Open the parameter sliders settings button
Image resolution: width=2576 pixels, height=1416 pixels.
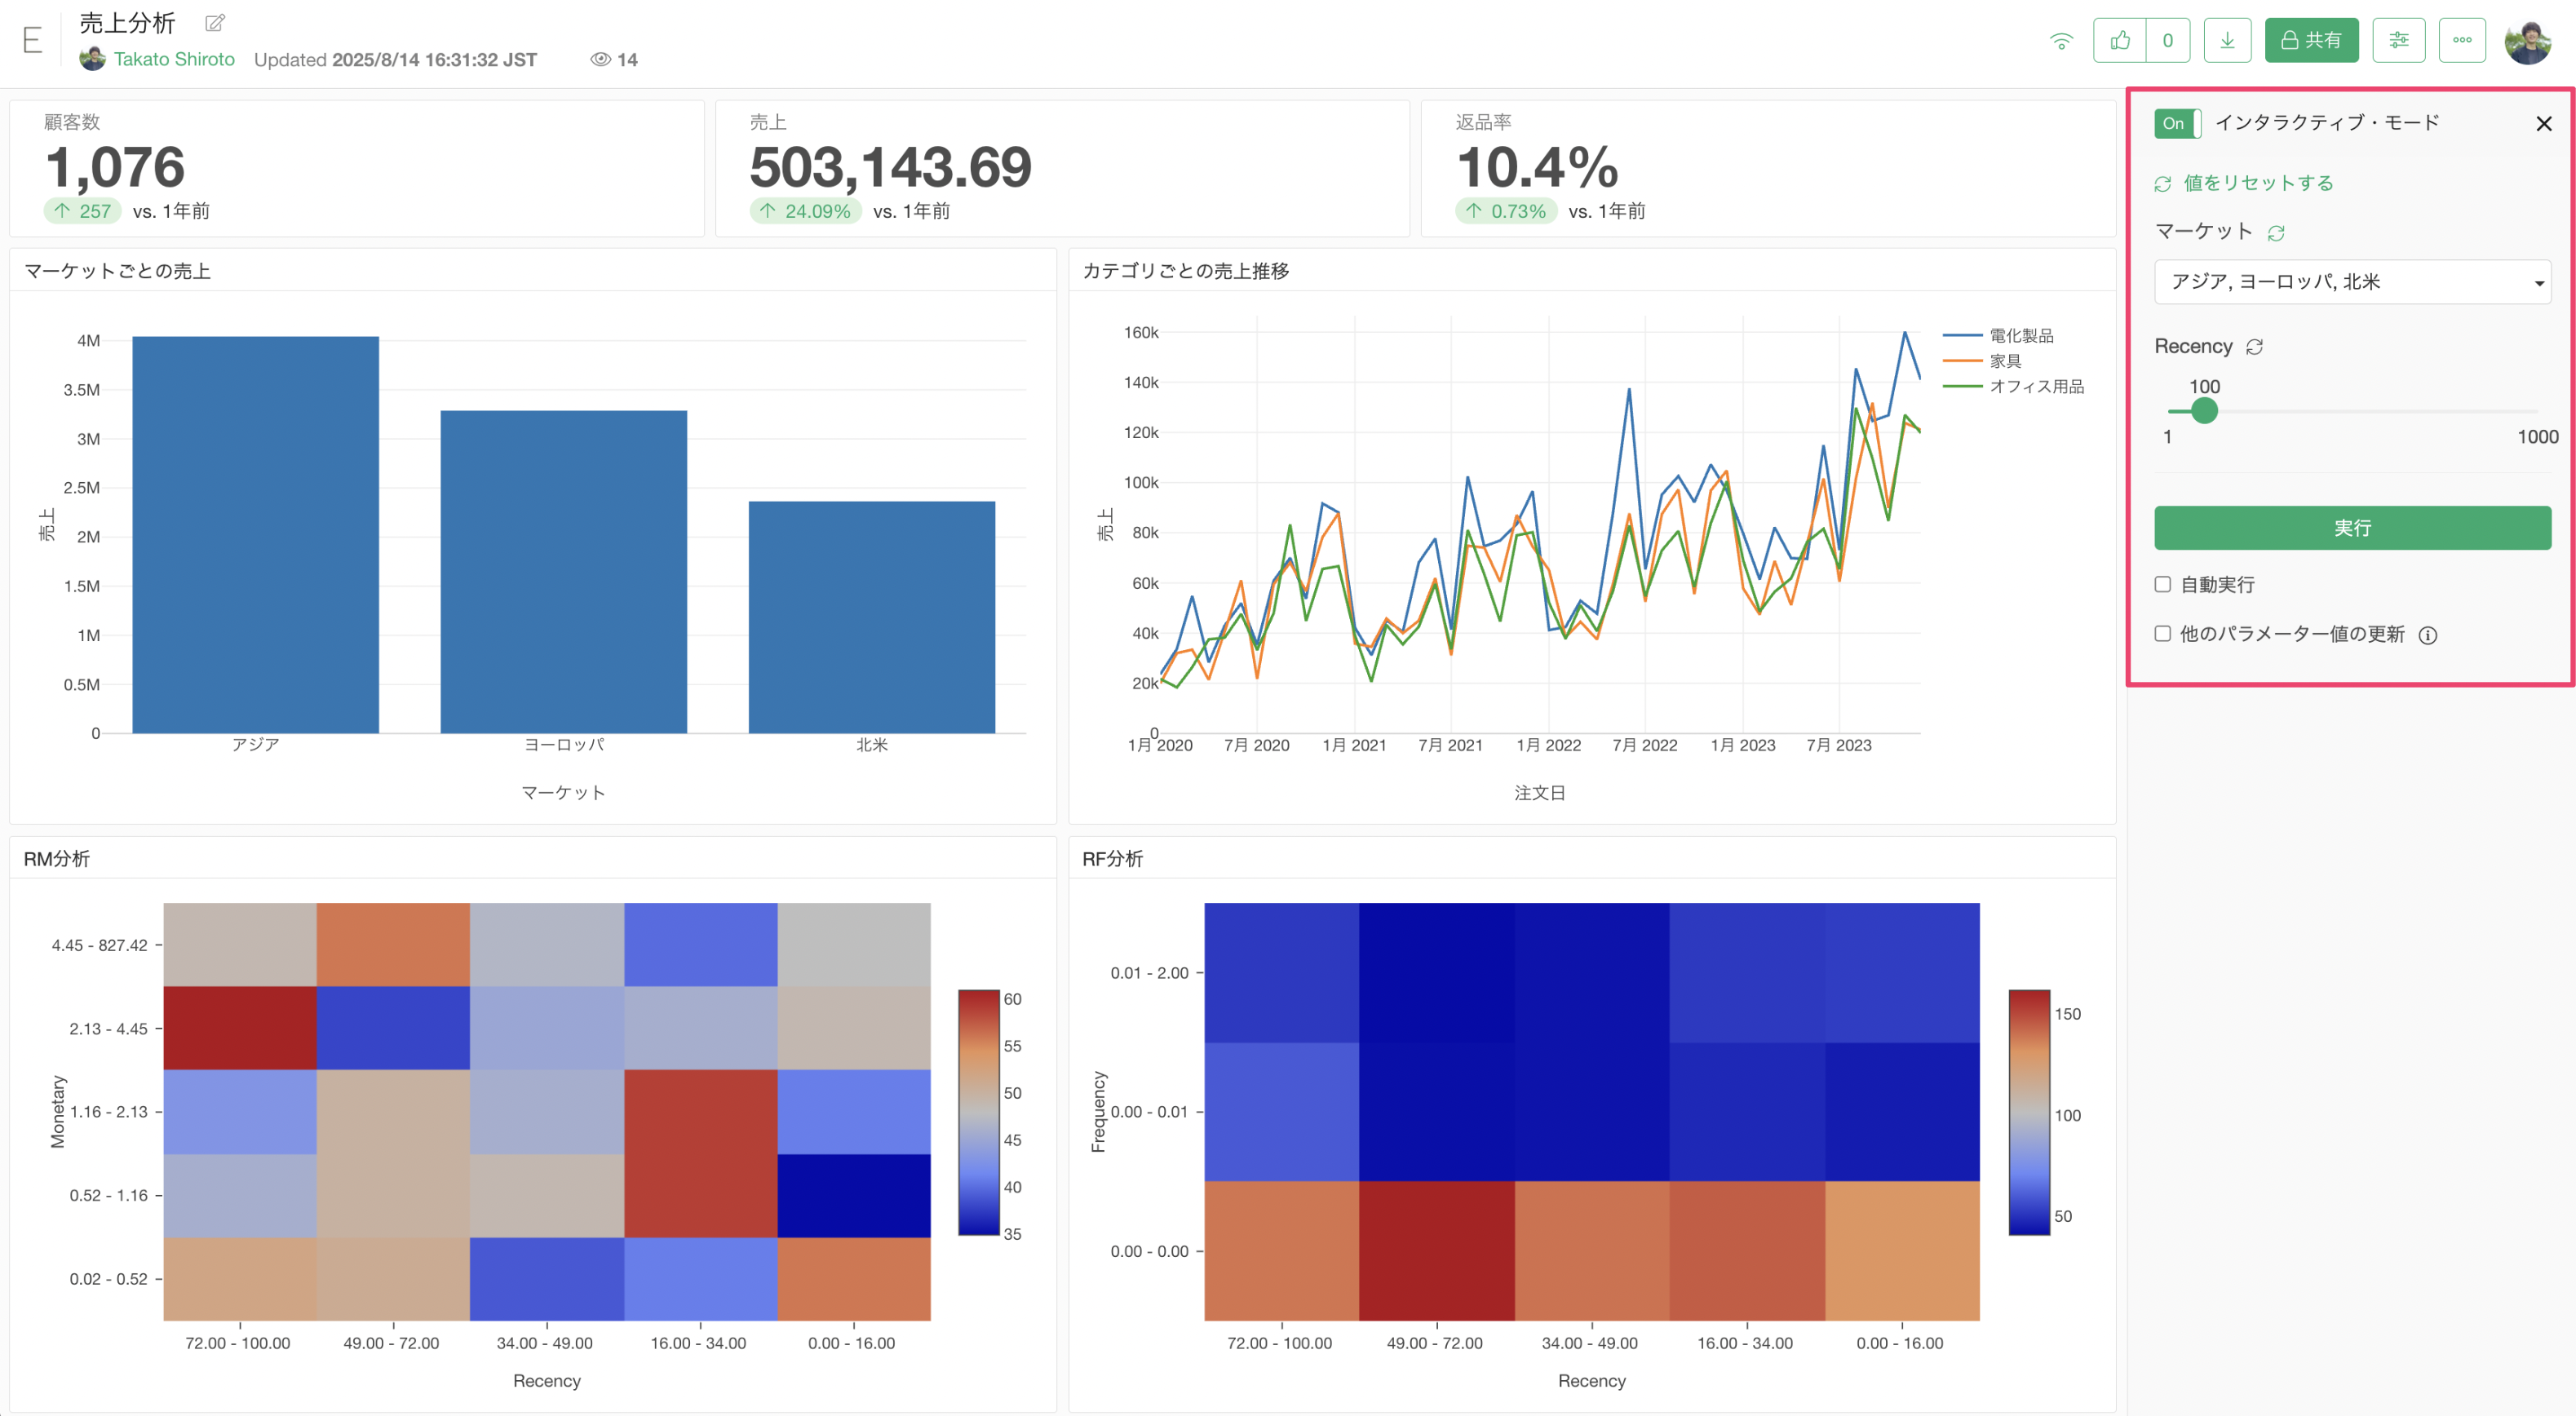[x=2398, y=40]
